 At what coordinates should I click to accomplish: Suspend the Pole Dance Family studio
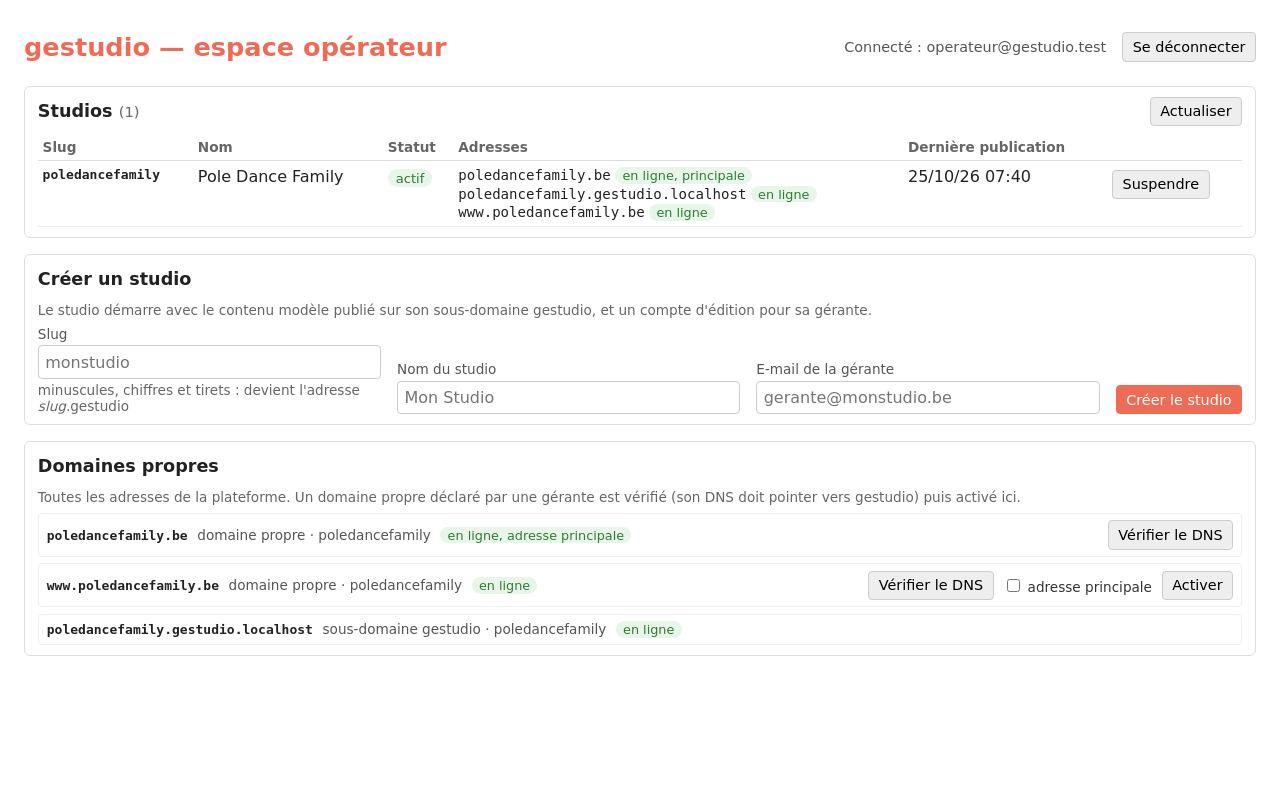pyautogui.click(x=1160, y=184)
